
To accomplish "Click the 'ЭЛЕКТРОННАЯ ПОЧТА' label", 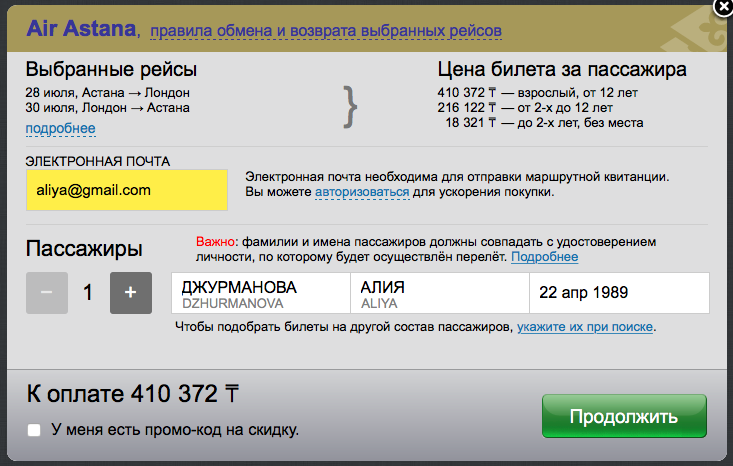I will coord(98,161).
